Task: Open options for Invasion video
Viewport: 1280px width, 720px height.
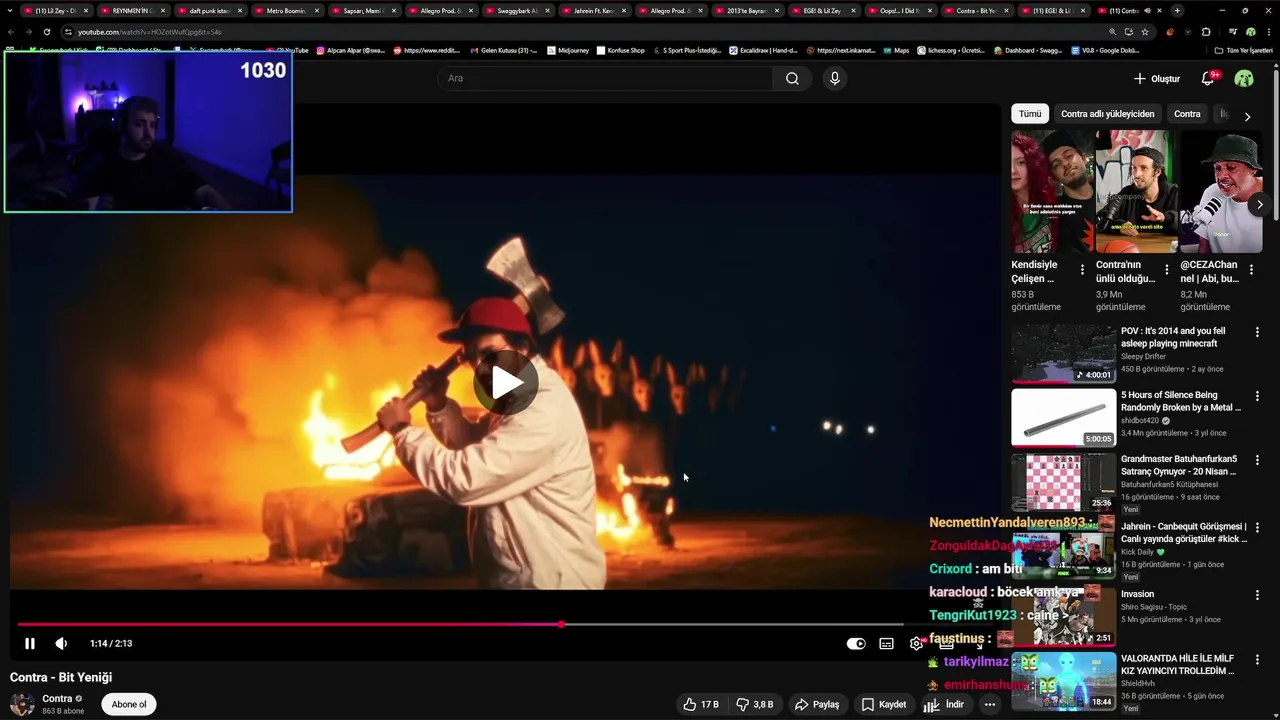Action: click(1257, 595)
